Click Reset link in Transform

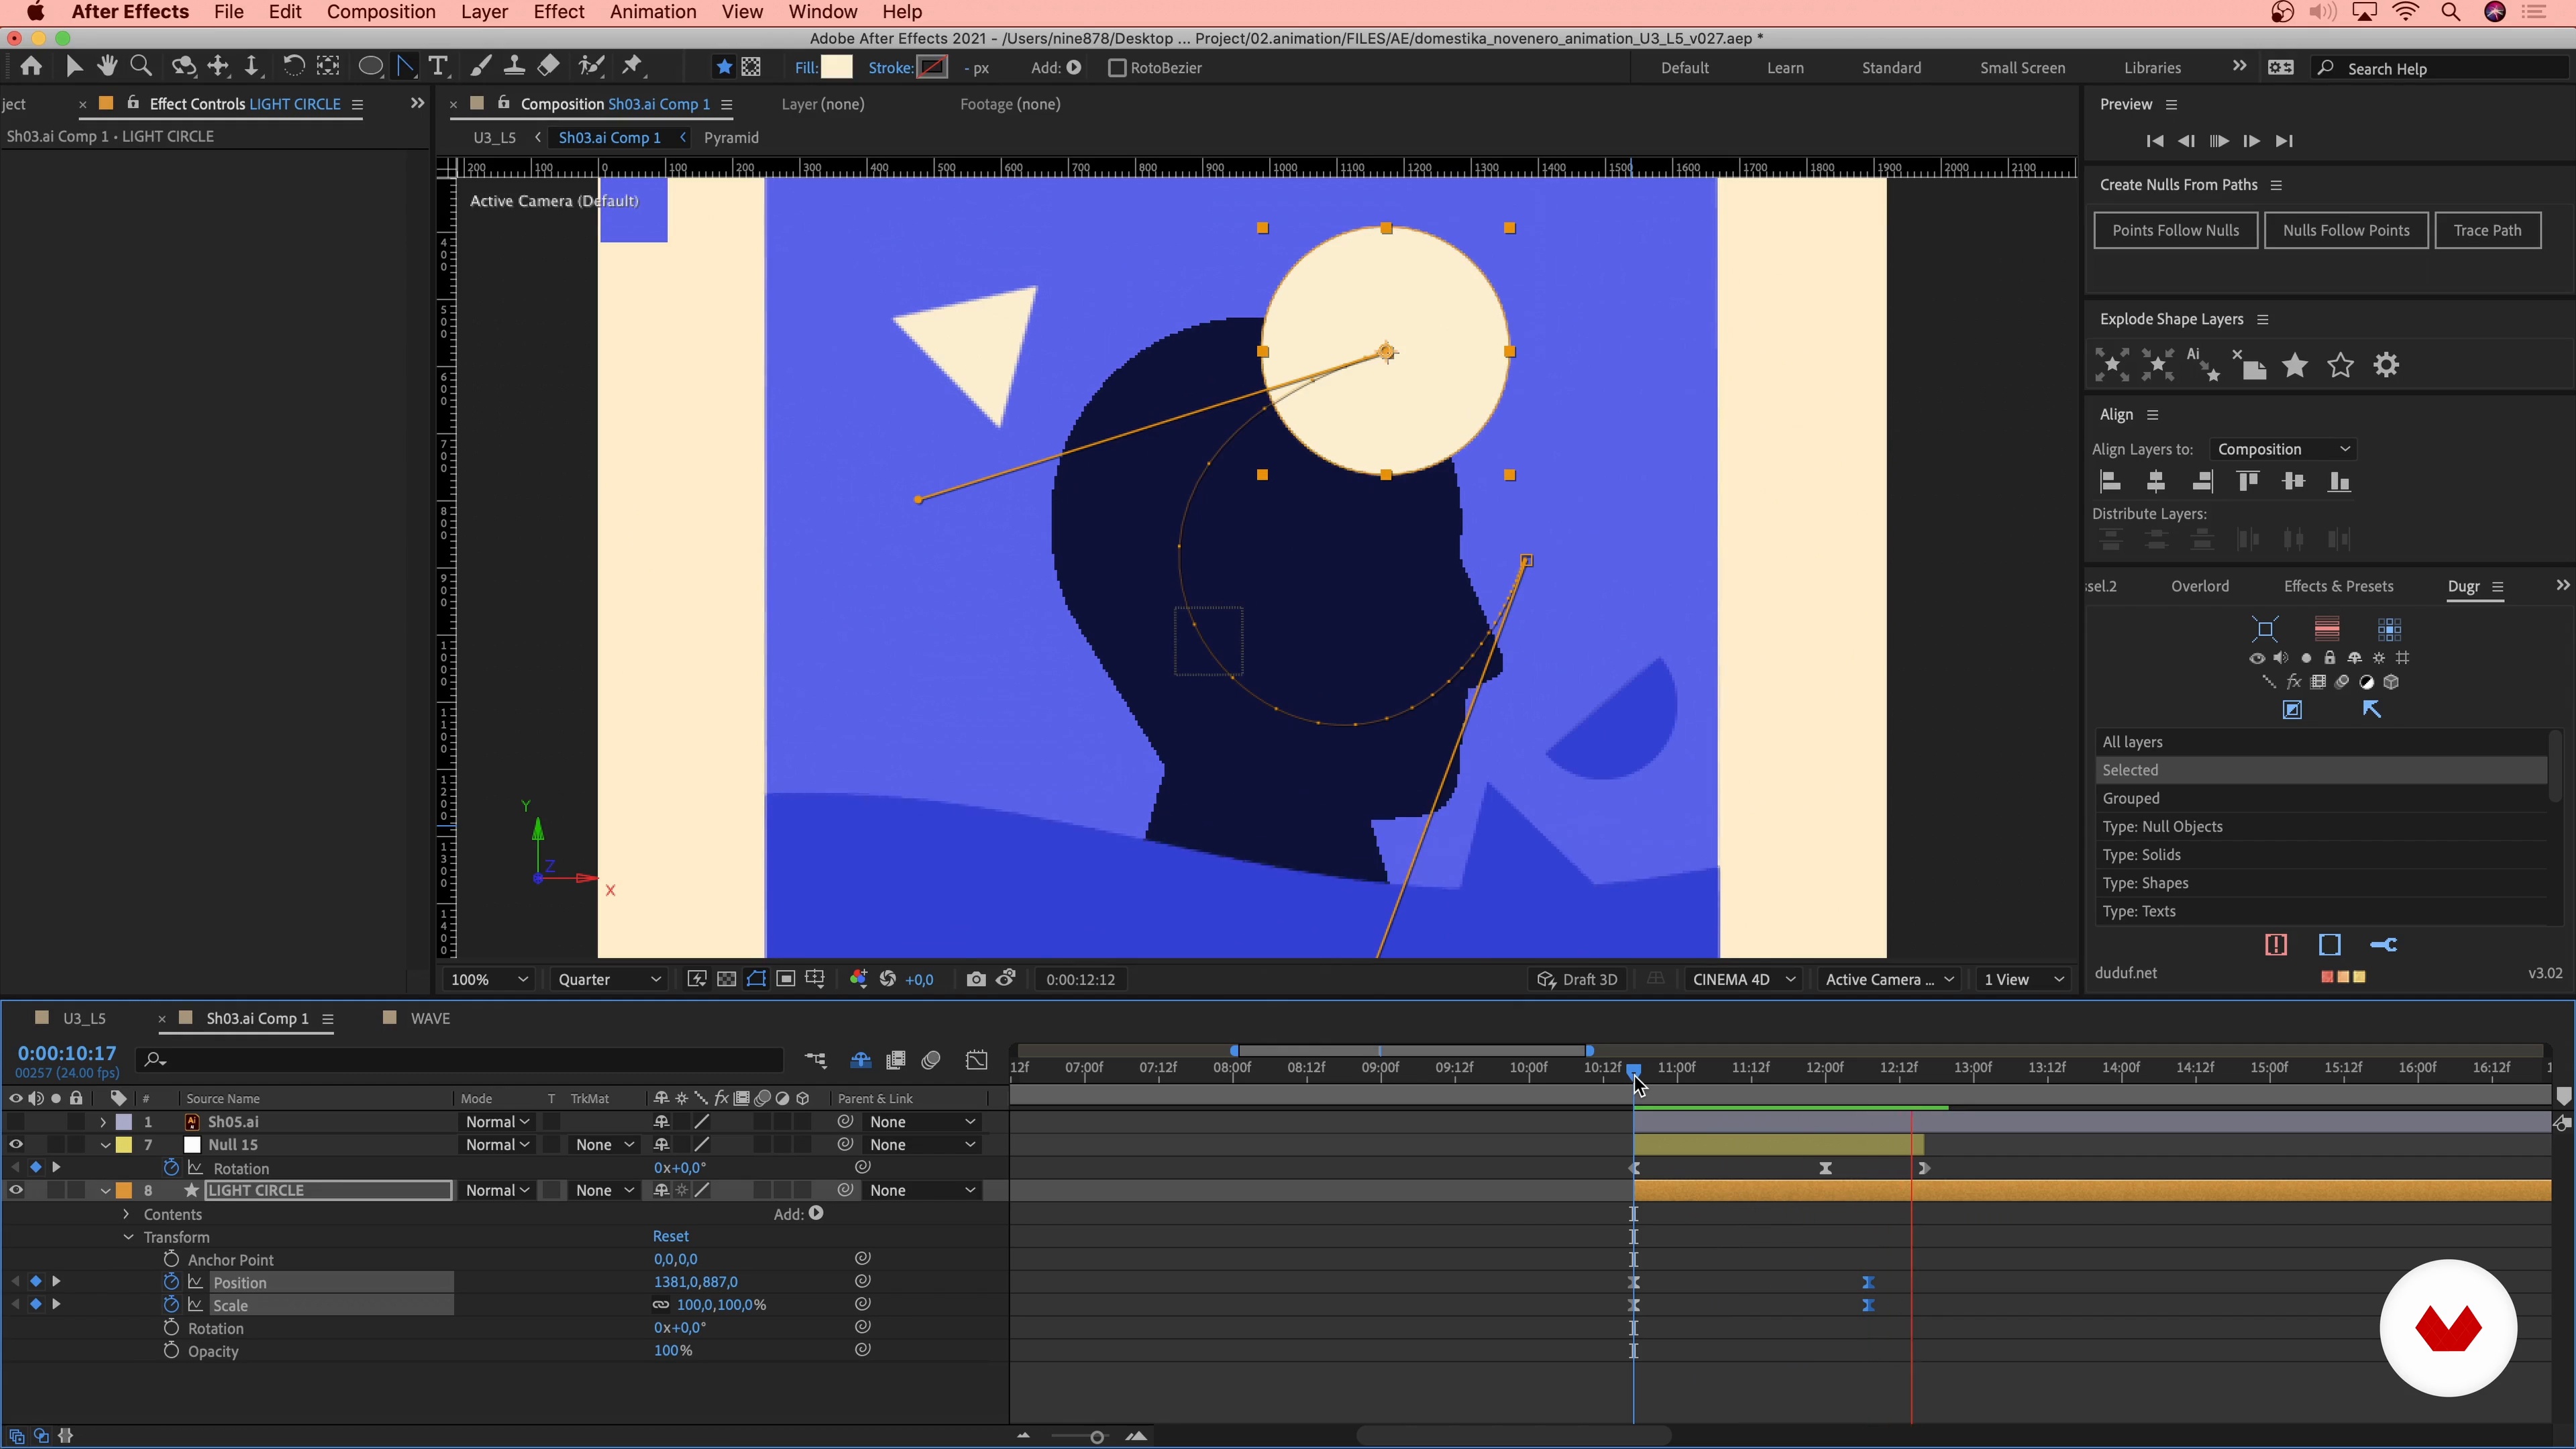[670, 1236]
